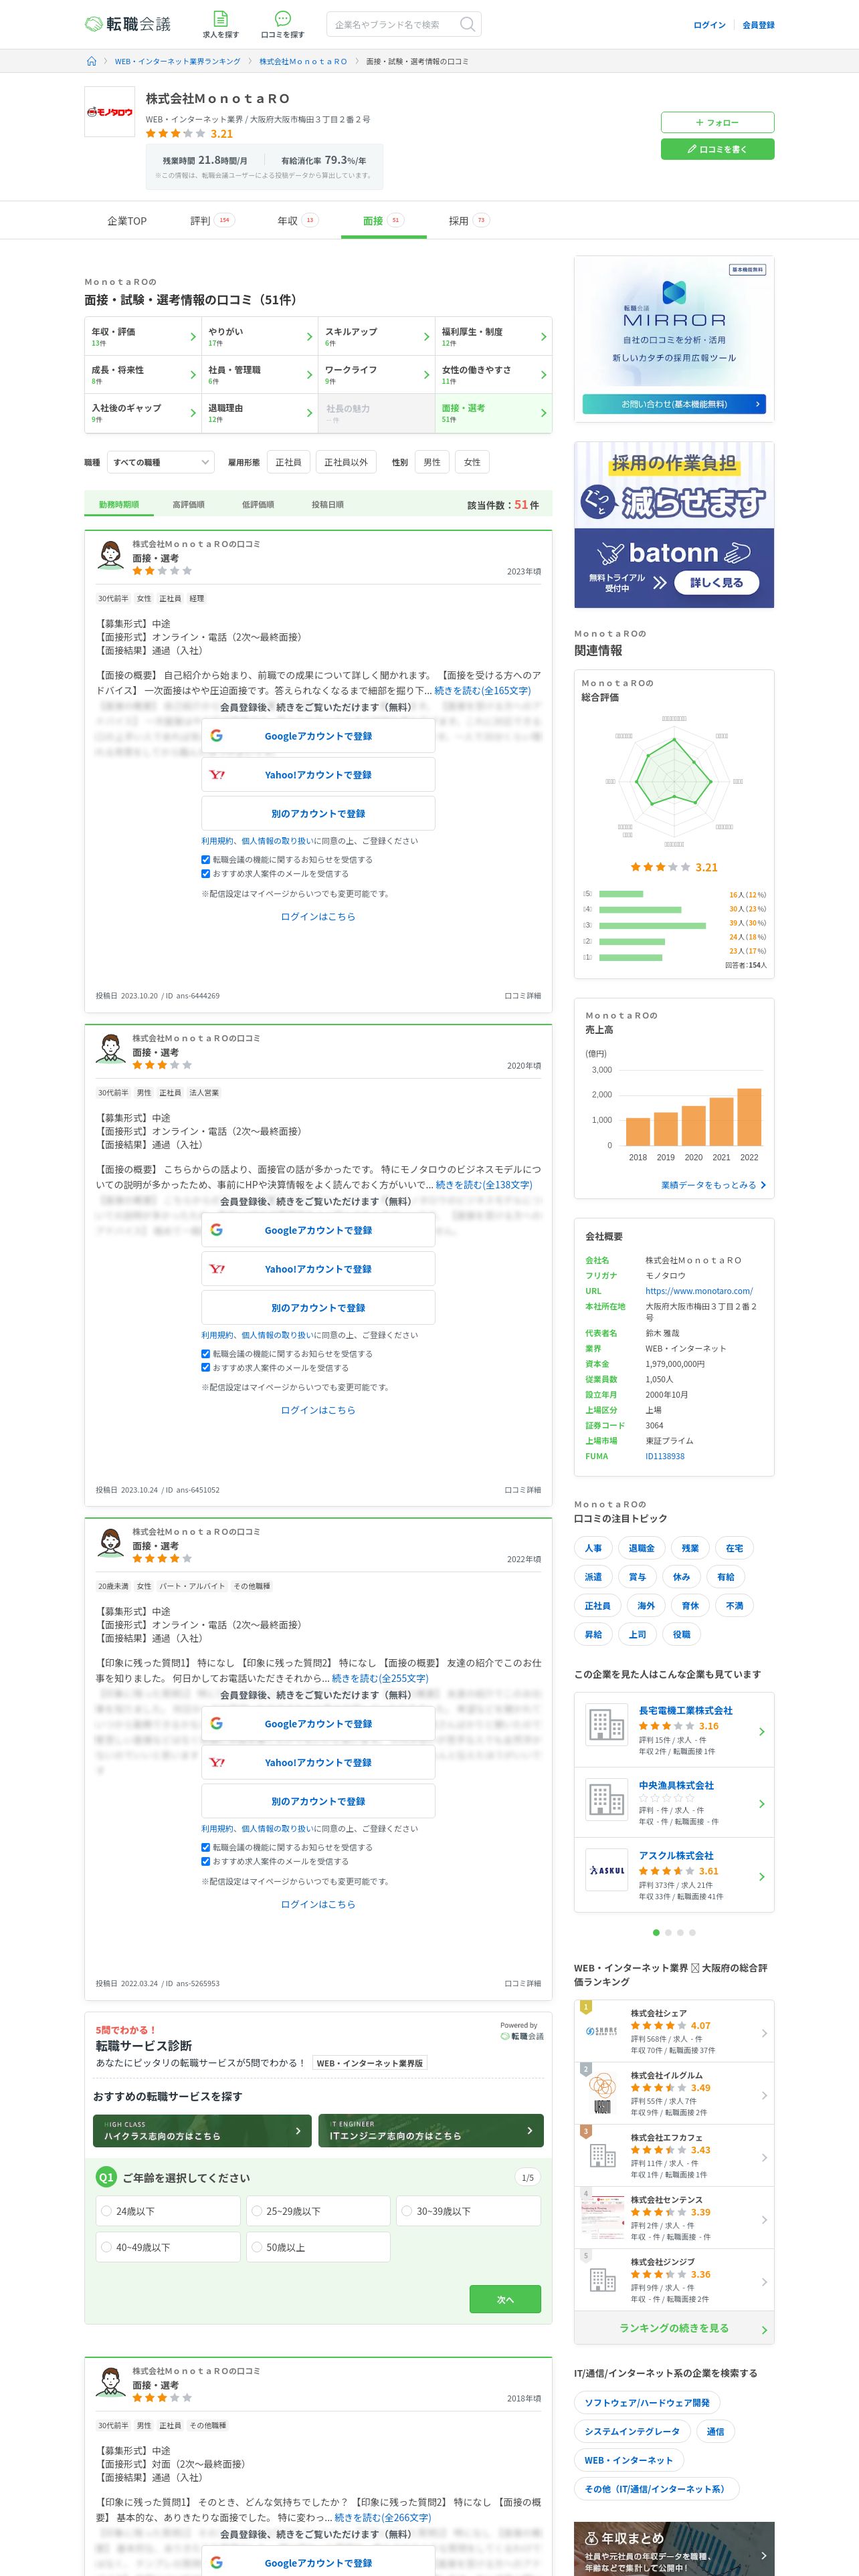This screenshot has width=859, height=2576.
Task: Click the フォロー button
Action: (x=717, y=122)
